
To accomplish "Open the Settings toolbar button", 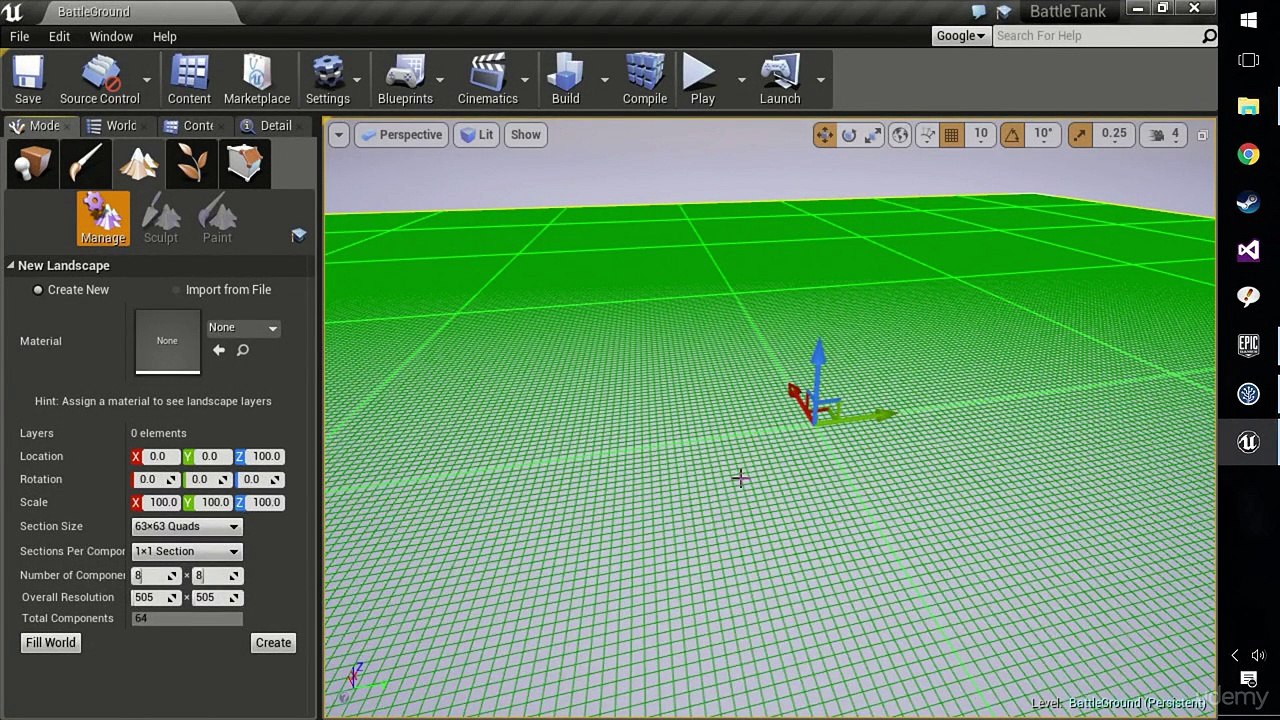I will coord(328,80).
